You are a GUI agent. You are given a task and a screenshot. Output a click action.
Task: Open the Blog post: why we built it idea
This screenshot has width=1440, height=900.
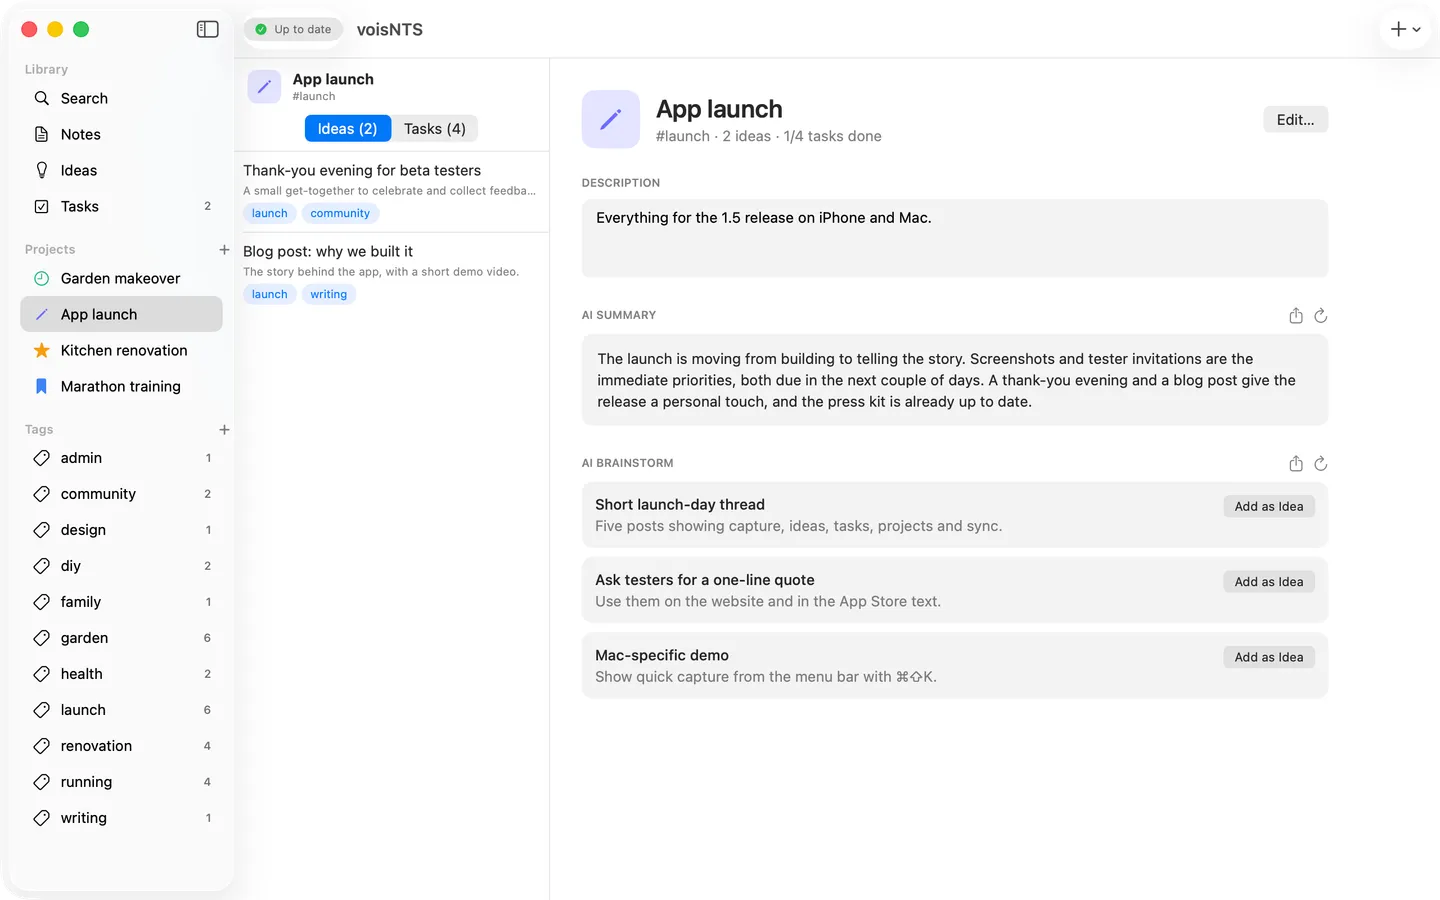pyautogui.click(x=392, y=272)
